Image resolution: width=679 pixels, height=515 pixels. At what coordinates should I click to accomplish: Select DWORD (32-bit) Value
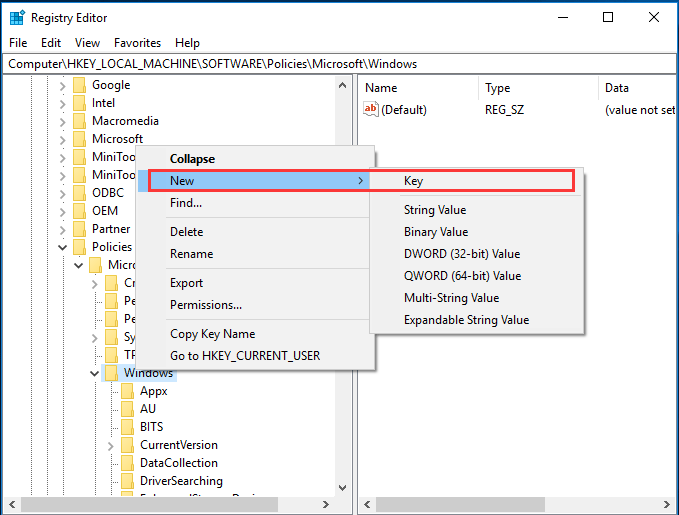tap(476, 254)
